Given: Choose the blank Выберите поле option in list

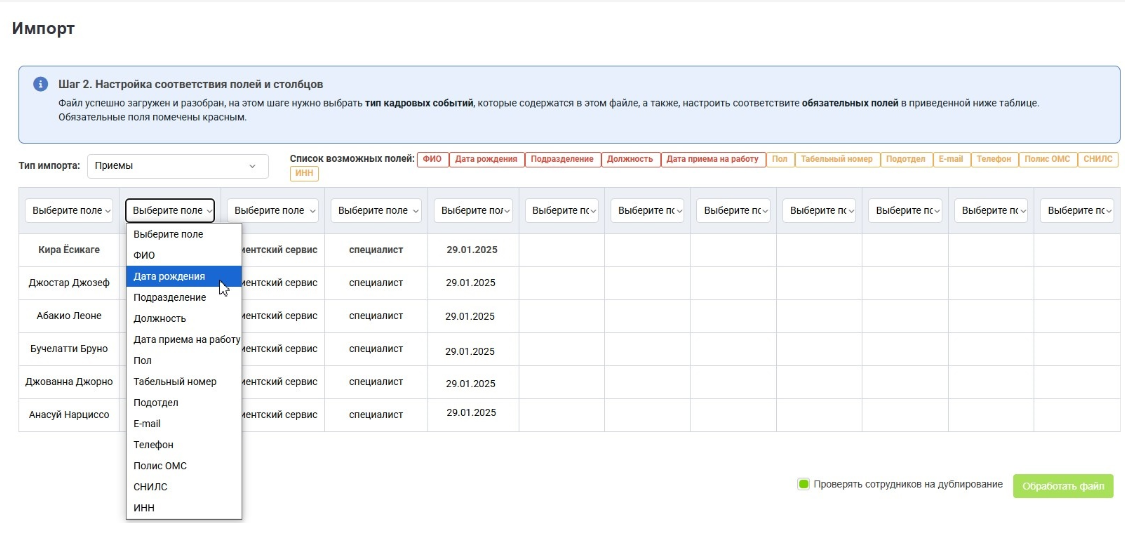Looking at the screenshot, I should tap(184, 234).
